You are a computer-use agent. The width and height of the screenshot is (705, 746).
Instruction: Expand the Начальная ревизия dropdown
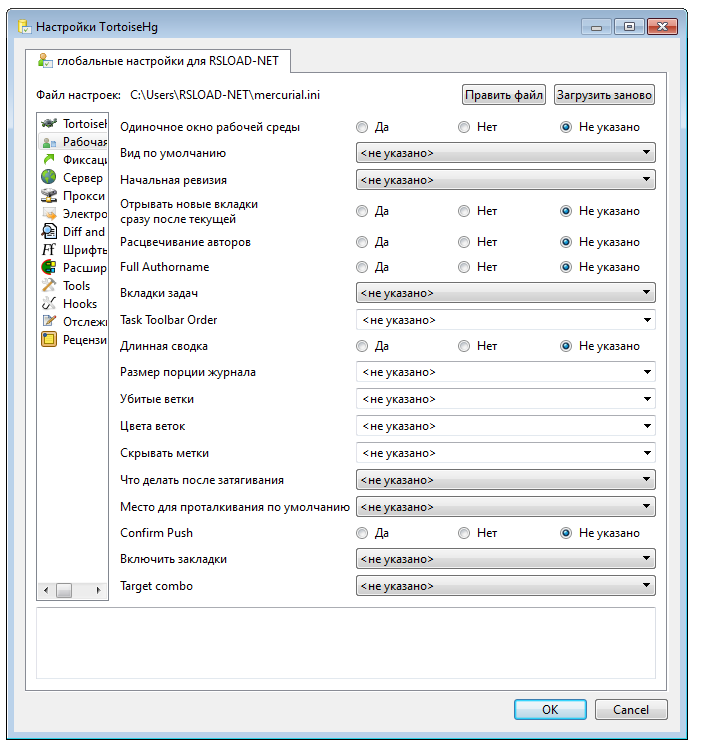pyautogui.click(x=506, y=180)
